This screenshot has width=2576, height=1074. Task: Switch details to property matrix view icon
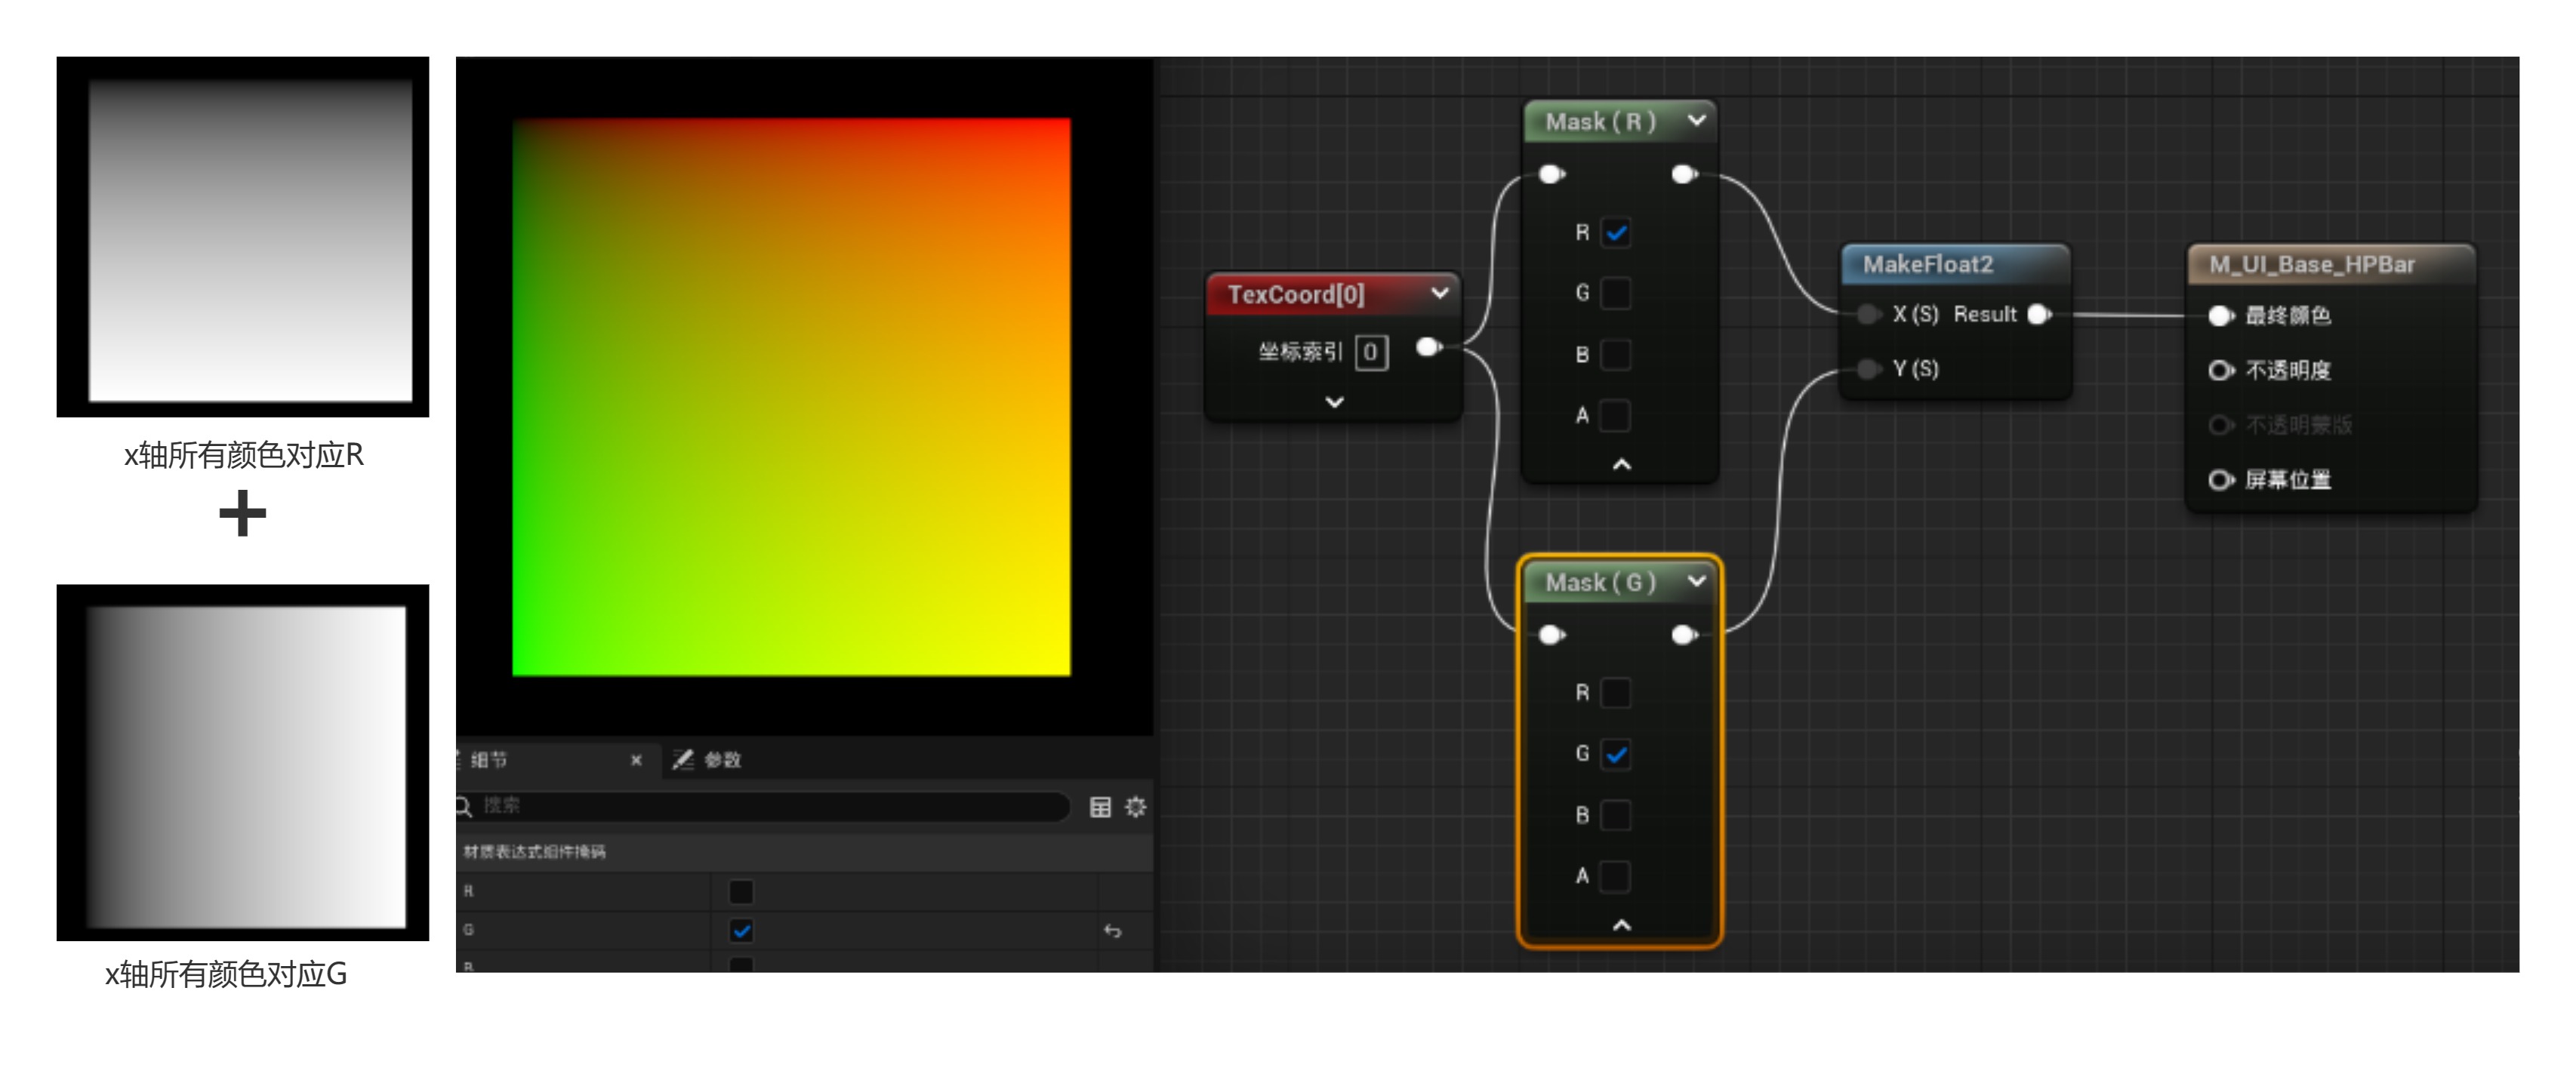coord(1100,807)
